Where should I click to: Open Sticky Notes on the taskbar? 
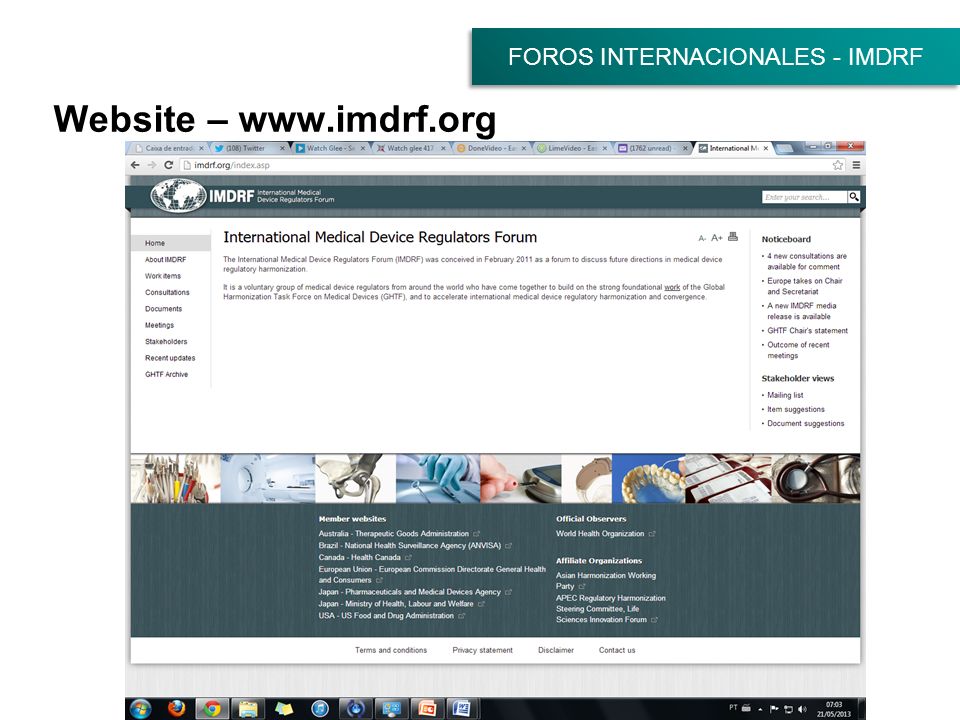point(283,709)
